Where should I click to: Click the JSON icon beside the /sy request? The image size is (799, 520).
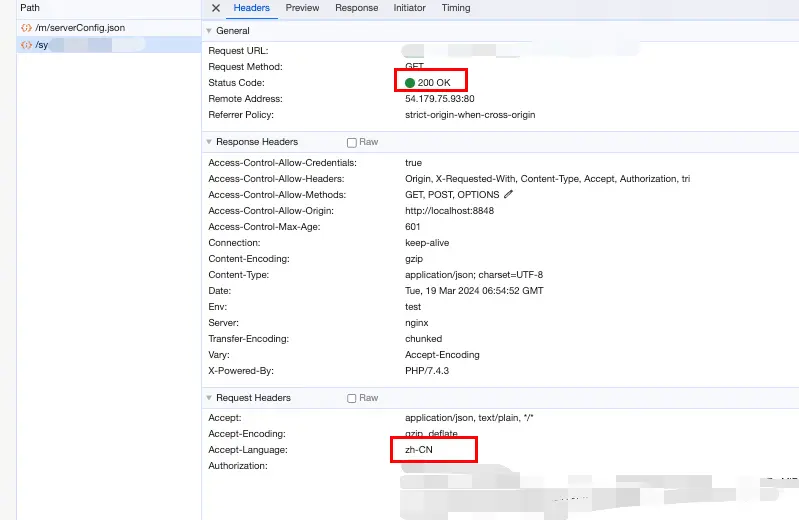[x=26, y=45]
